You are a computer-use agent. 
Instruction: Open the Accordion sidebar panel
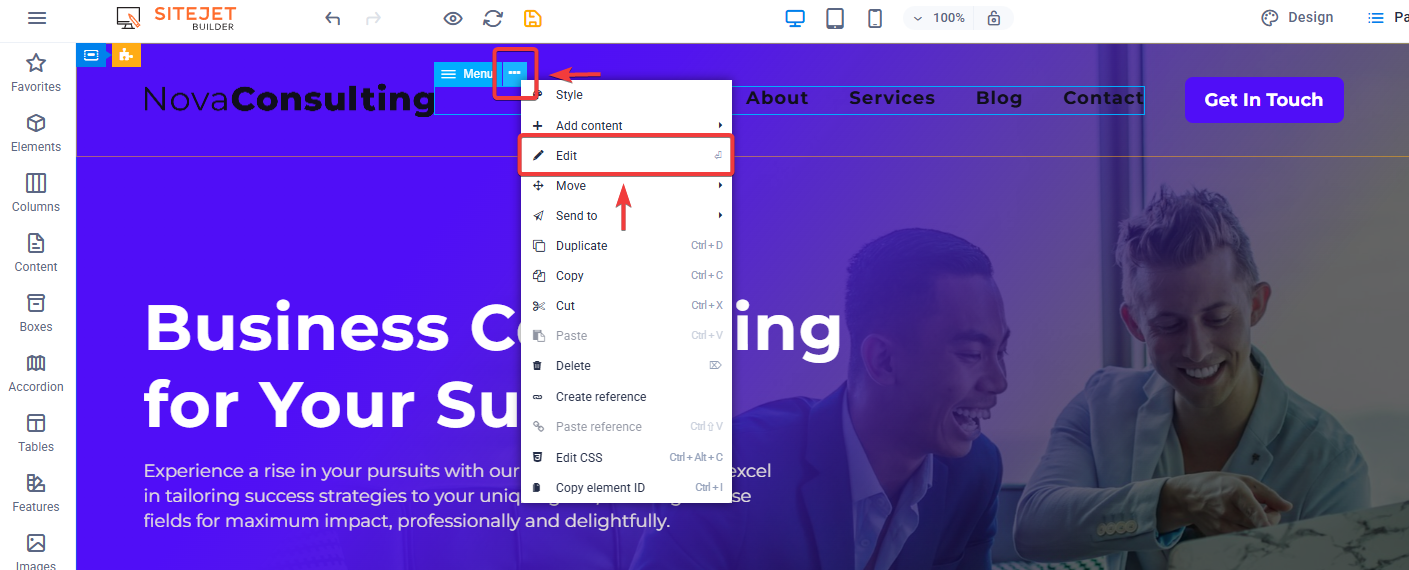point(36,373)
